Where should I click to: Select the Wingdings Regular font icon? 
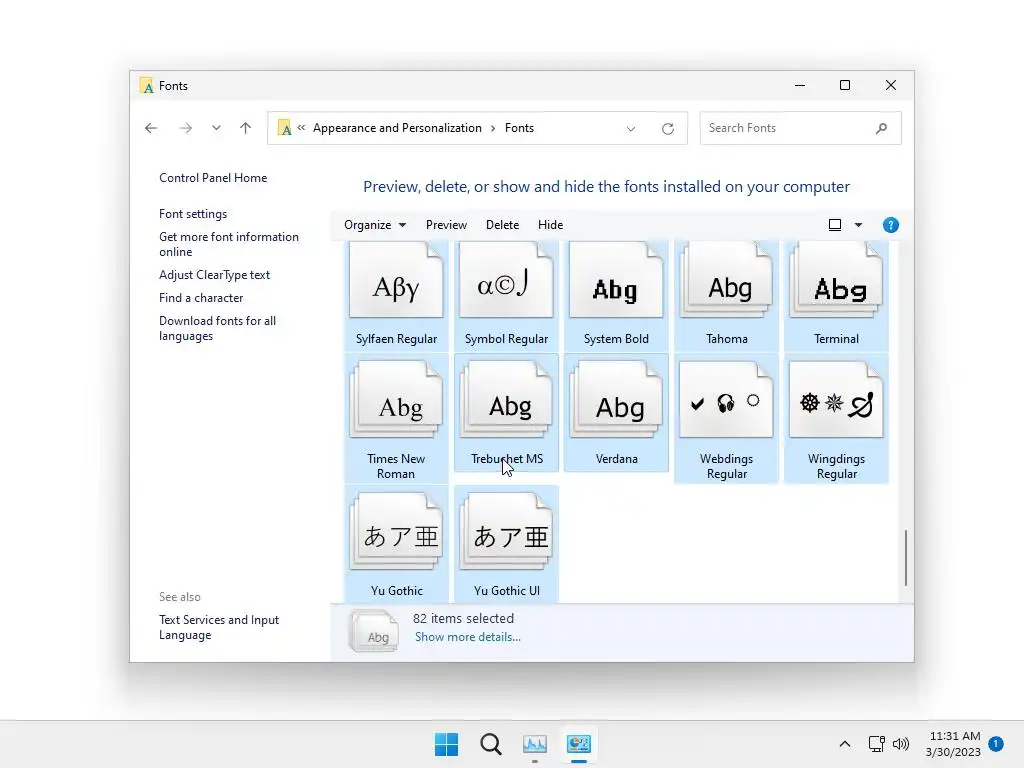coord(836,400)
